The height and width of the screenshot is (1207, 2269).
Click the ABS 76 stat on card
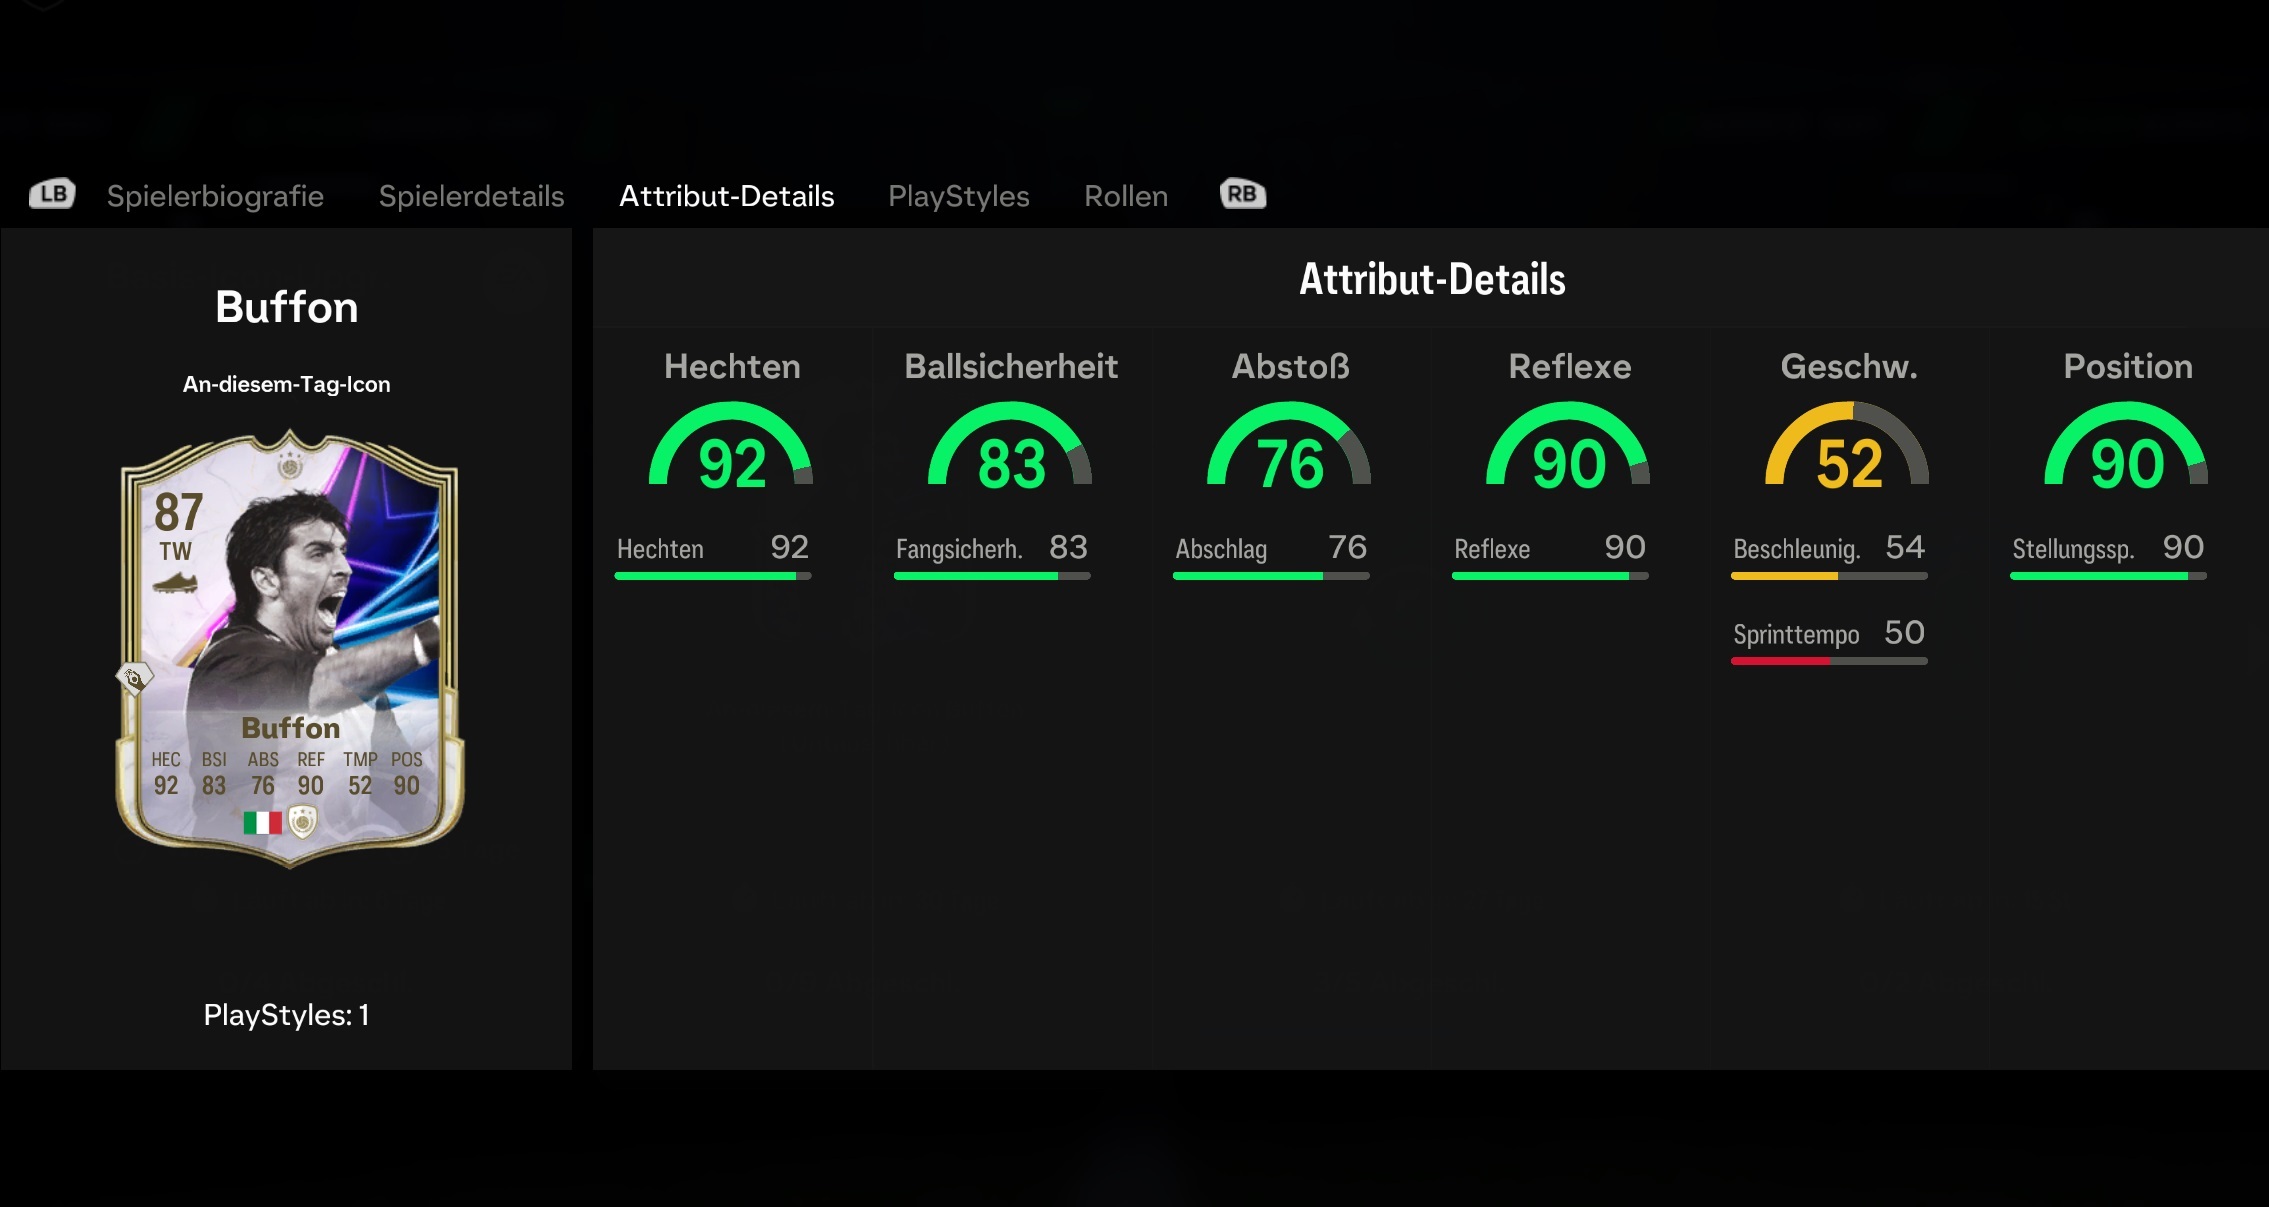click(x=263, y=774)
